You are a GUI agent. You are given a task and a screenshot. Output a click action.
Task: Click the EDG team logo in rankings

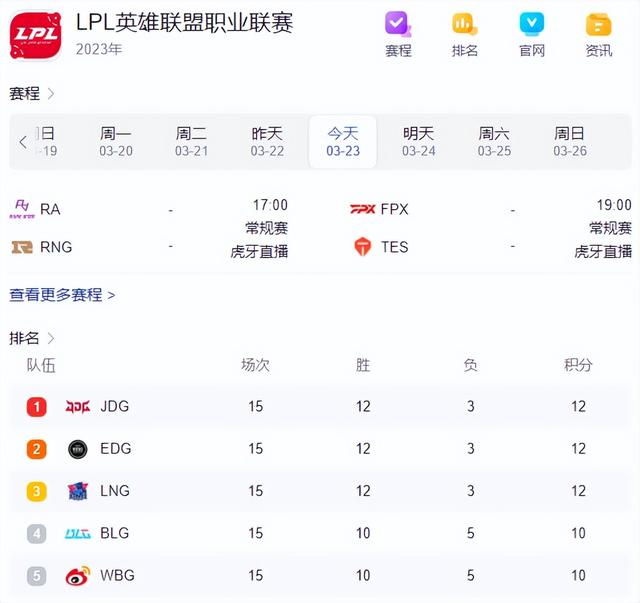click(78, 449)
